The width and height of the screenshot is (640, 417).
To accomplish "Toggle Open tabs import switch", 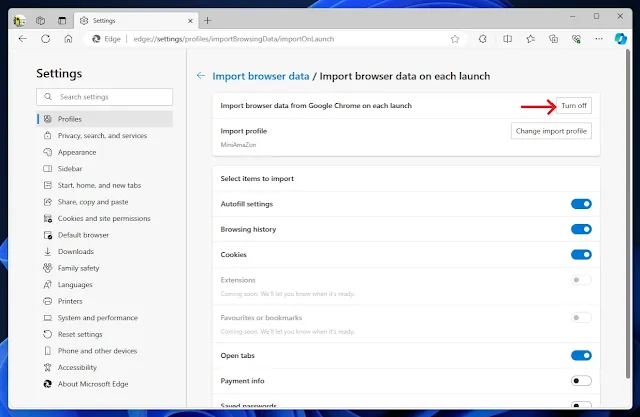I will (581, 355).
